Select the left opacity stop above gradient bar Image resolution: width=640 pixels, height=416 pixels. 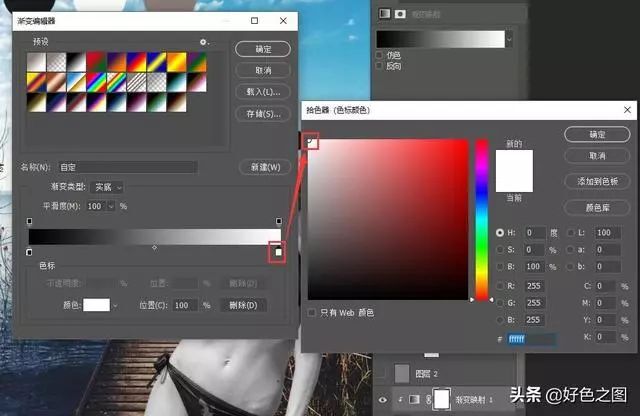[x=29, y=222]
